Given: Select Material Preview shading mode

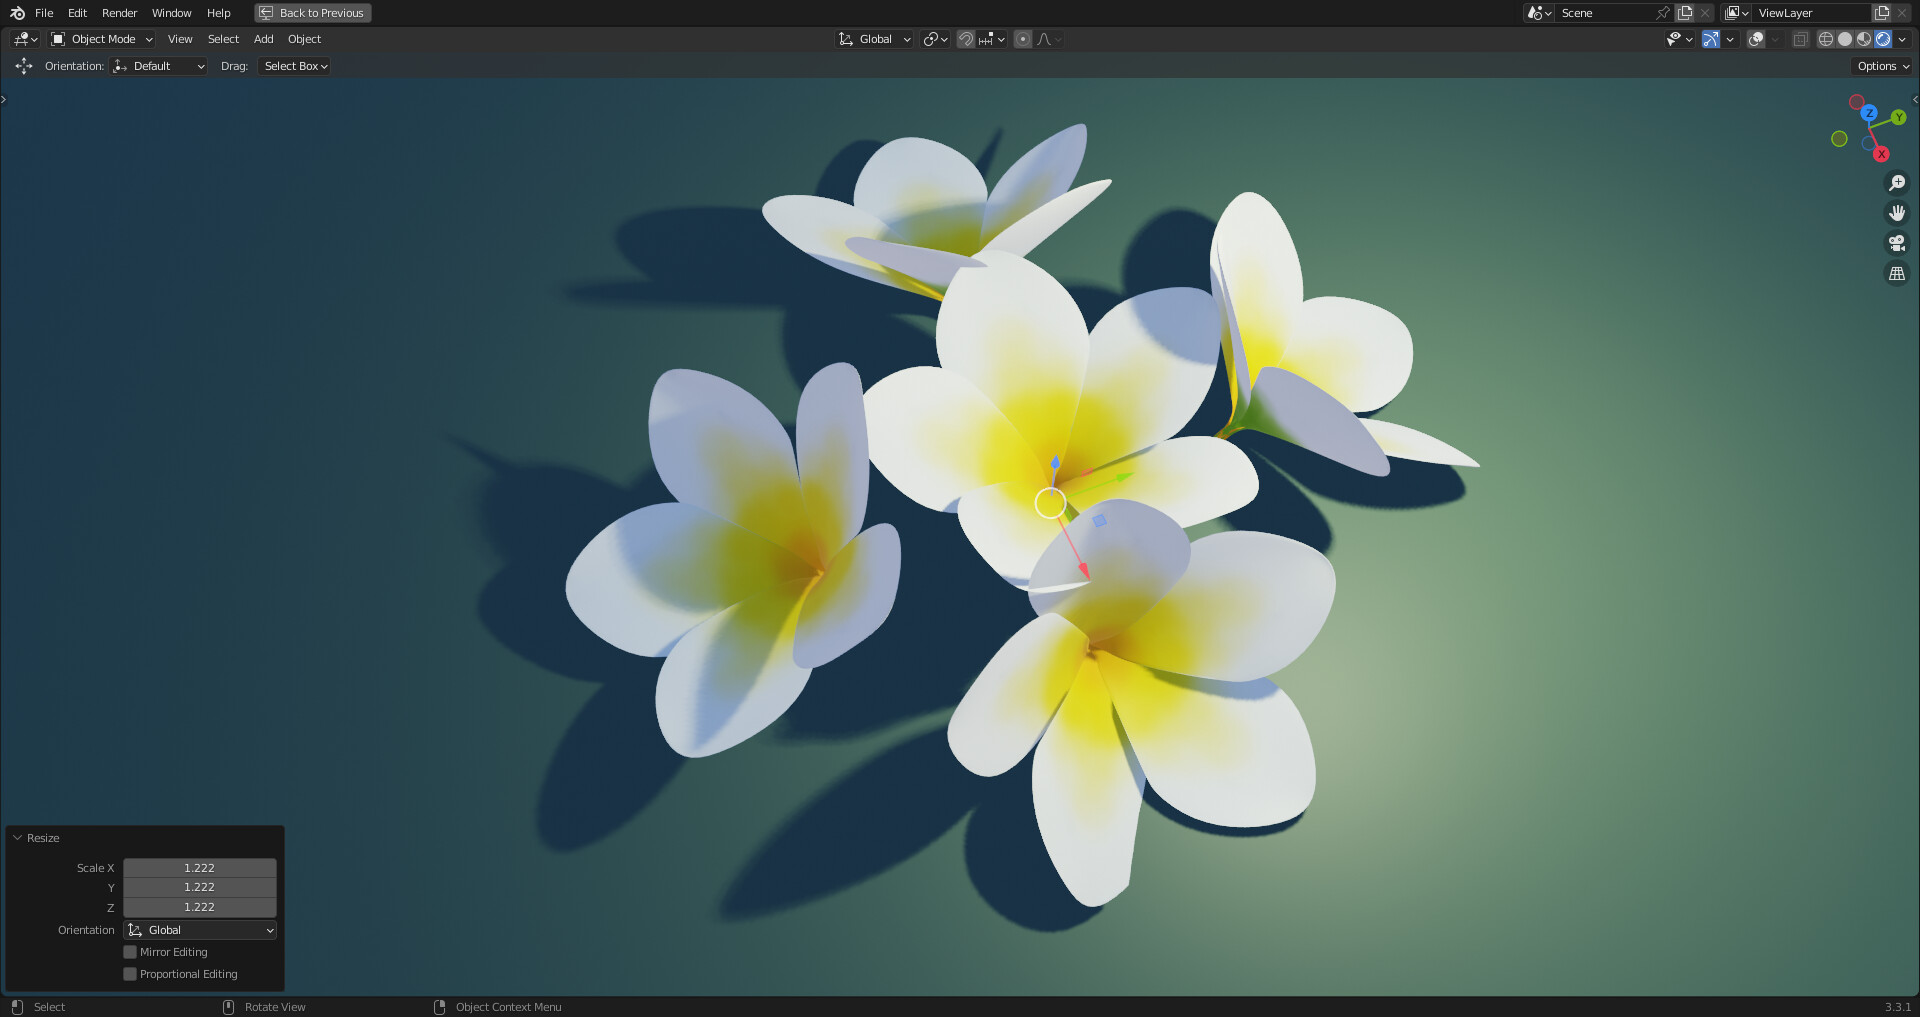Looking at the screenshot, I should (1863, 39).
